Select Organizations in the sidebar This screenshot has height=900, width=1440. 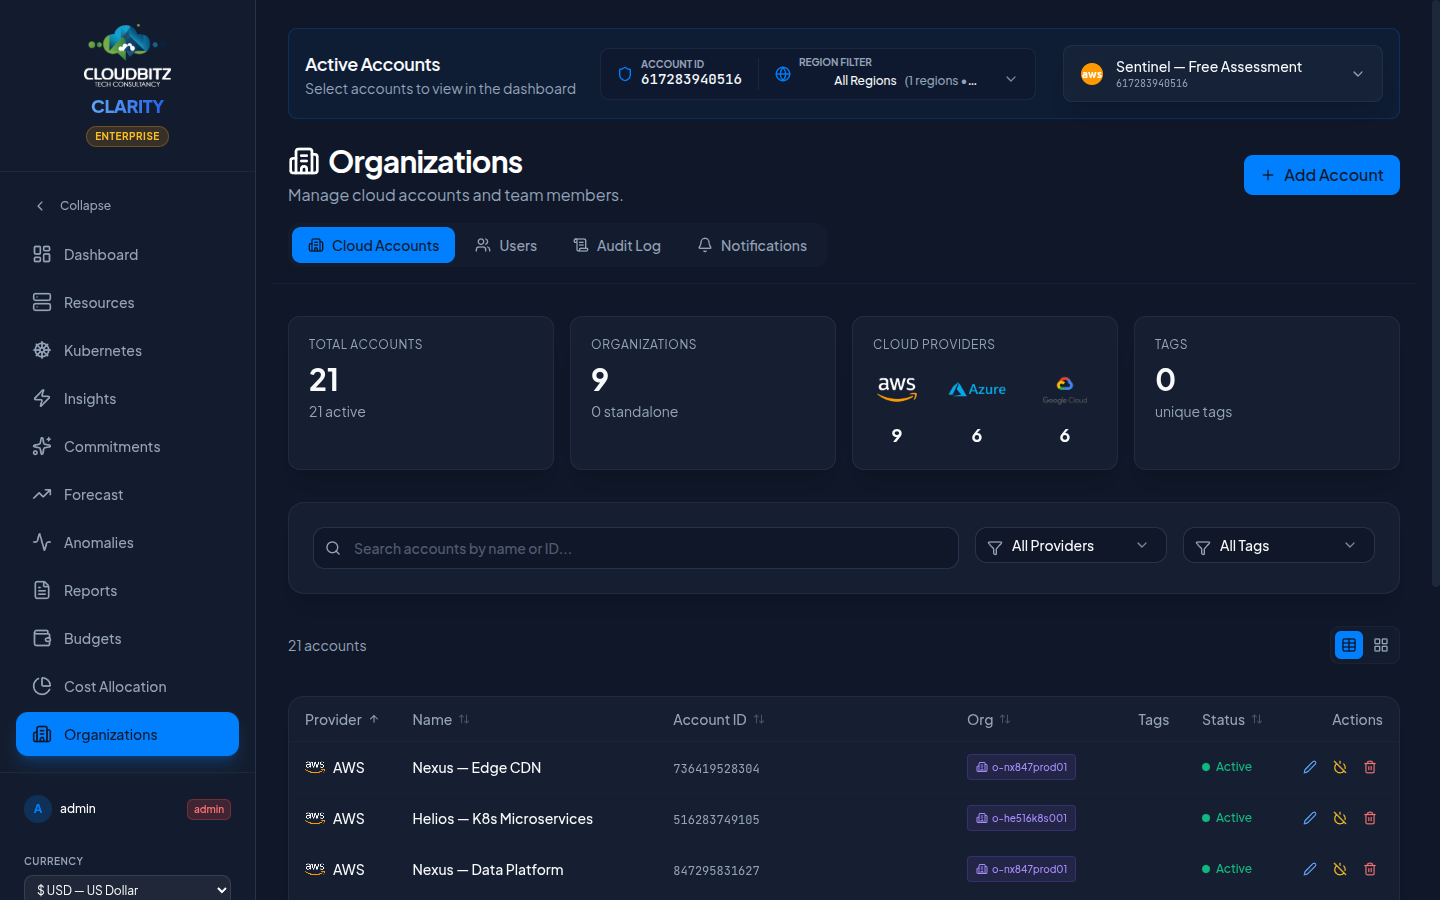[x=127, y=734]
